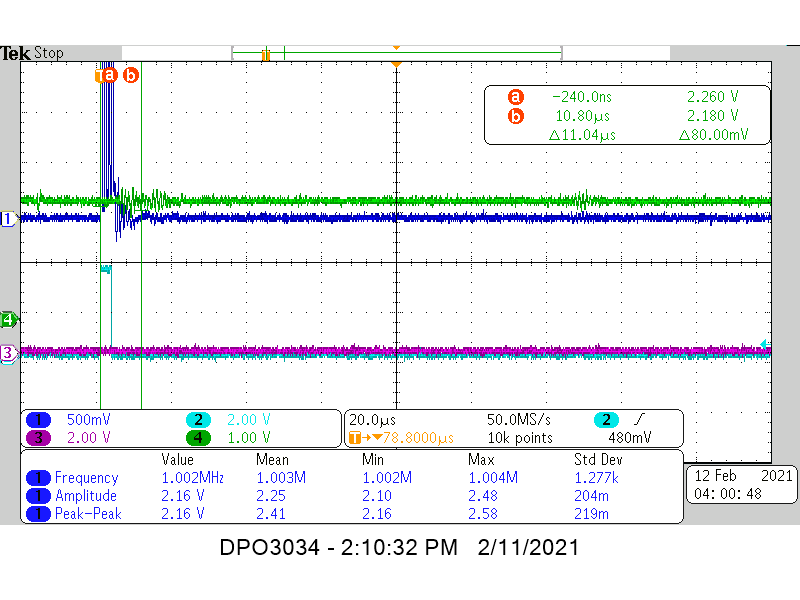Click the green Channel 4 marker on left edge
The height and width of the screenshot is (600, 800).
click(x=7, y=319)
